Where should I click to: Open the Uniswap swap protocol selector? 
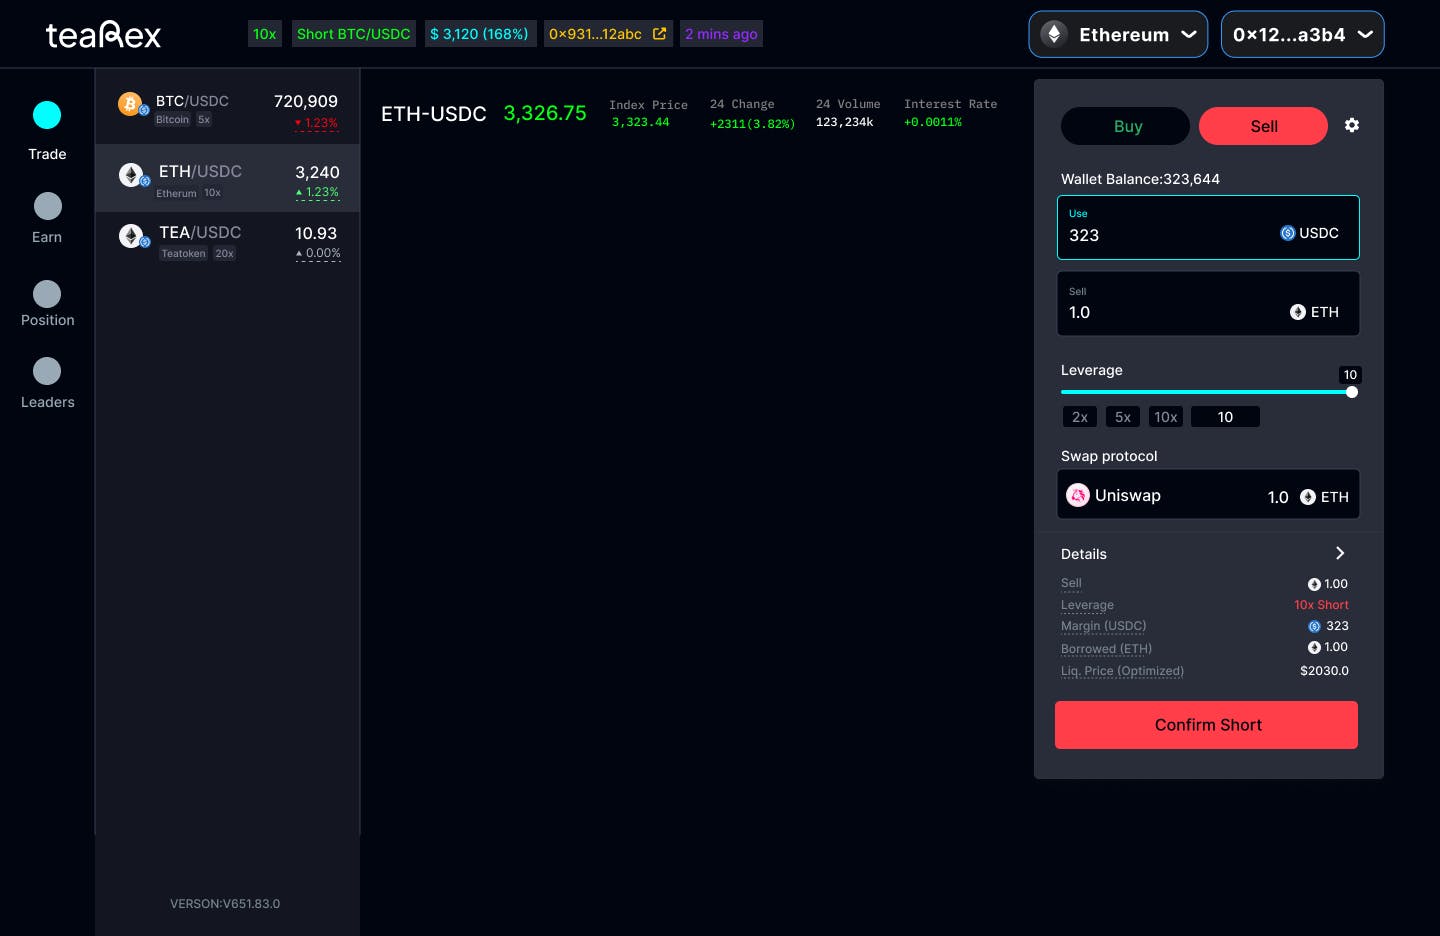(1208, 495)
